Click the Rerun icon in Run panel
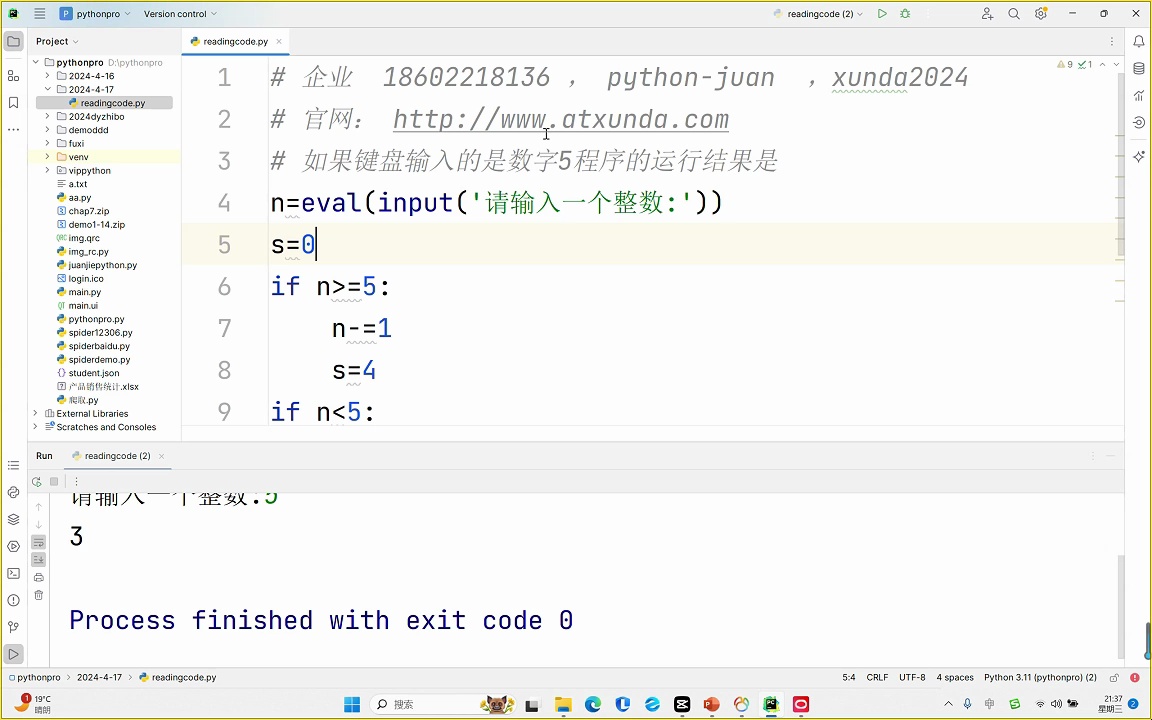The image size is (1152, 720). [37, 482]
